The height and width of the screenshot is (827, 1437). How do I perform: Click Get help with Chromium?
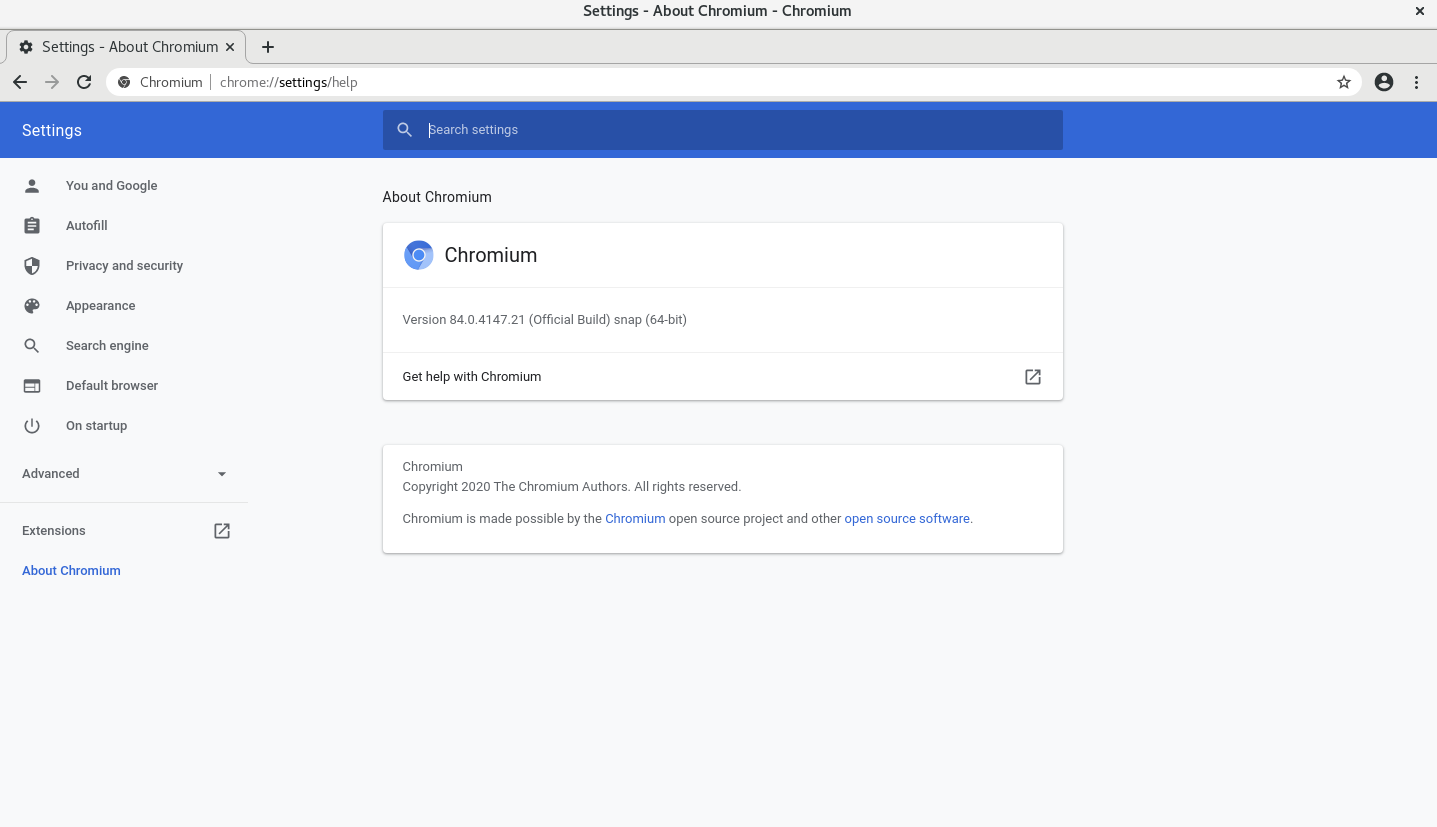pyautogui.click(x=722, y=377)
